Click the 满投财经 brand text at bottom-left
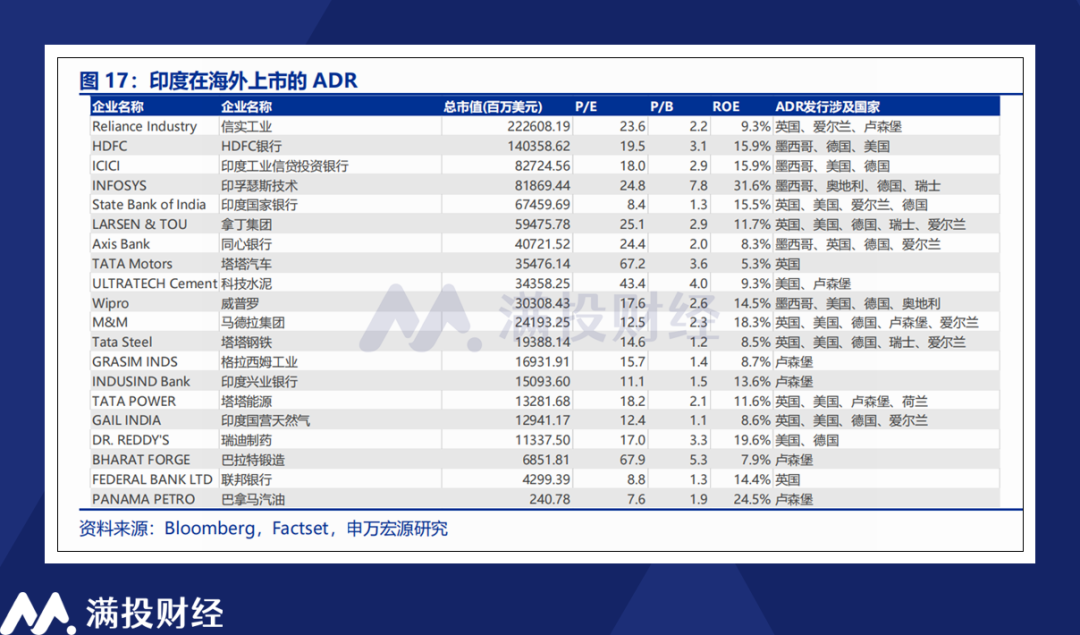Image resolution: width=1080 pixels, height=635 pixels. [x=154, y=612]
